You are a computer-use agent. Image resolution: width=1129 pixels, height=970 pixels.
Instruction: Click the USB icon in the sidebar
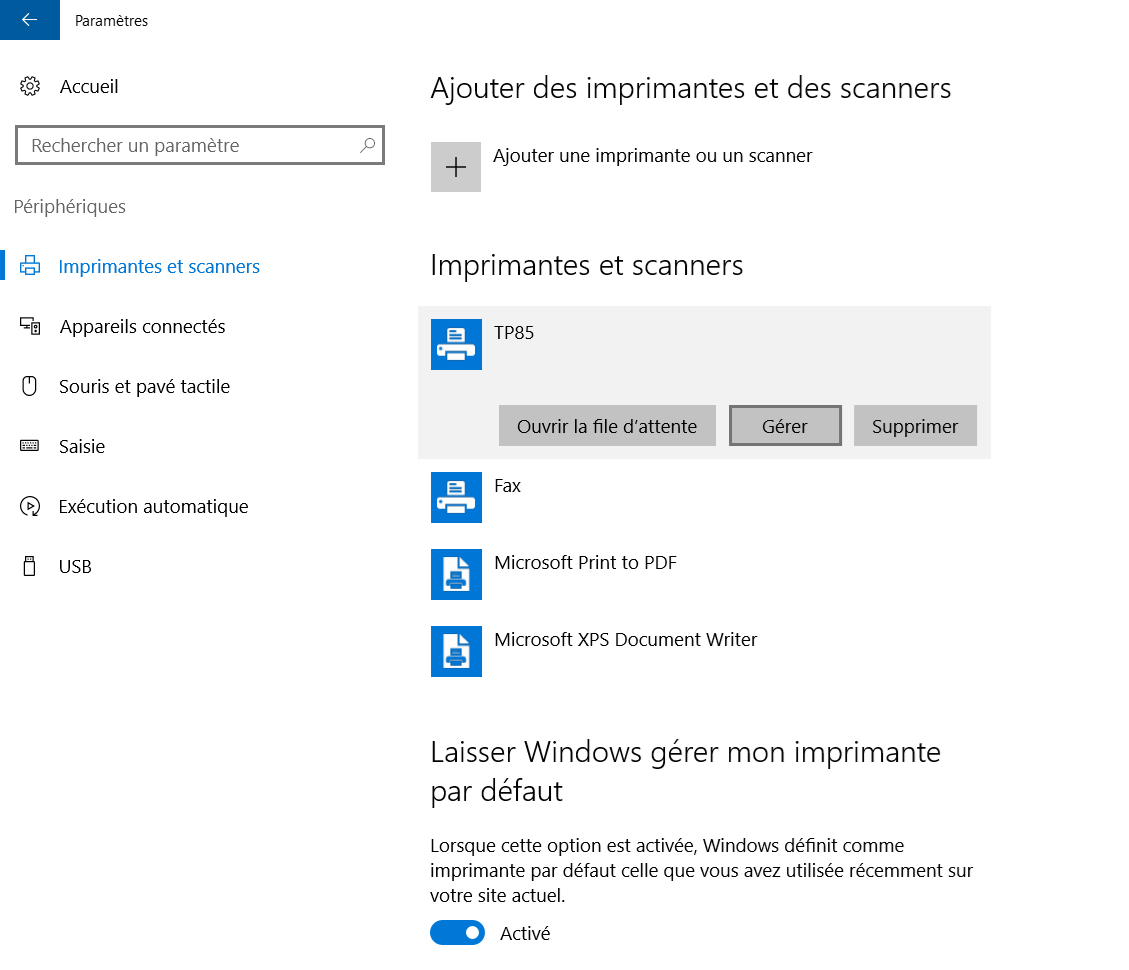pyautogui.click(x=30, y=567)
